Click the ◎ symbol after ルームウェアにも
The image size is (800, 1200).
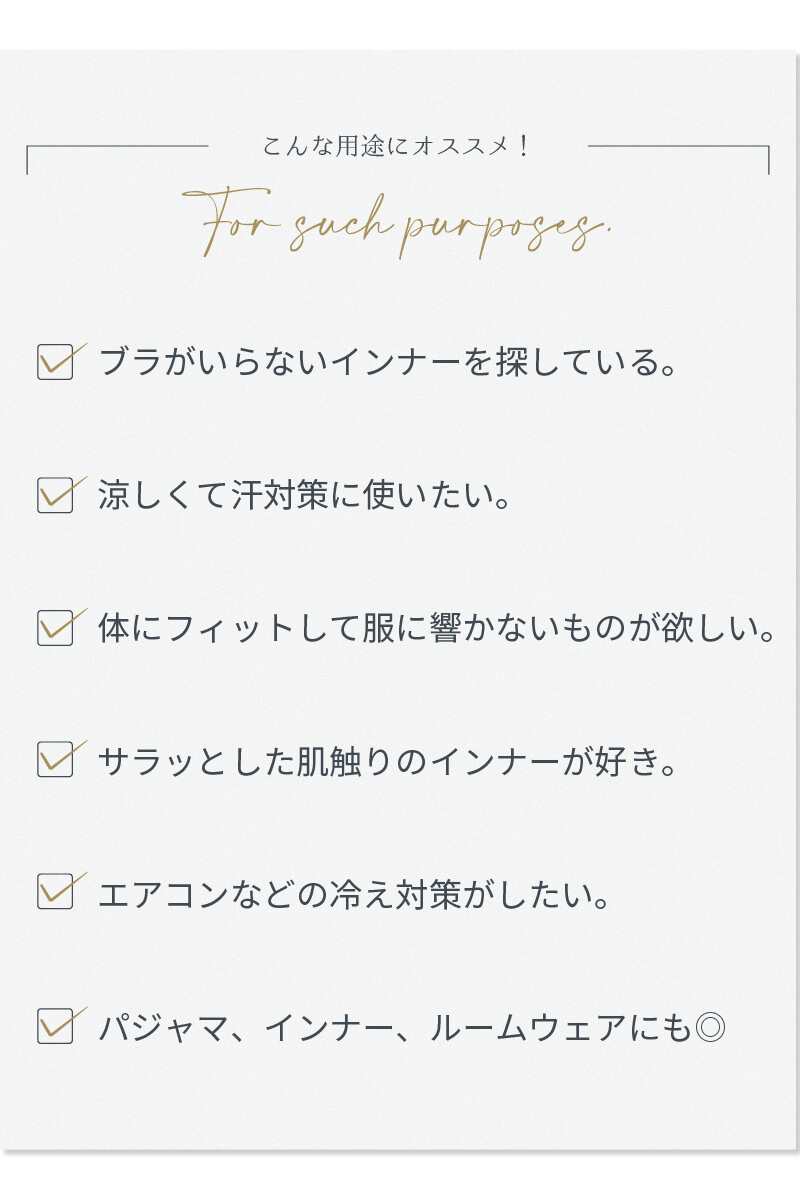[709, 1028]
